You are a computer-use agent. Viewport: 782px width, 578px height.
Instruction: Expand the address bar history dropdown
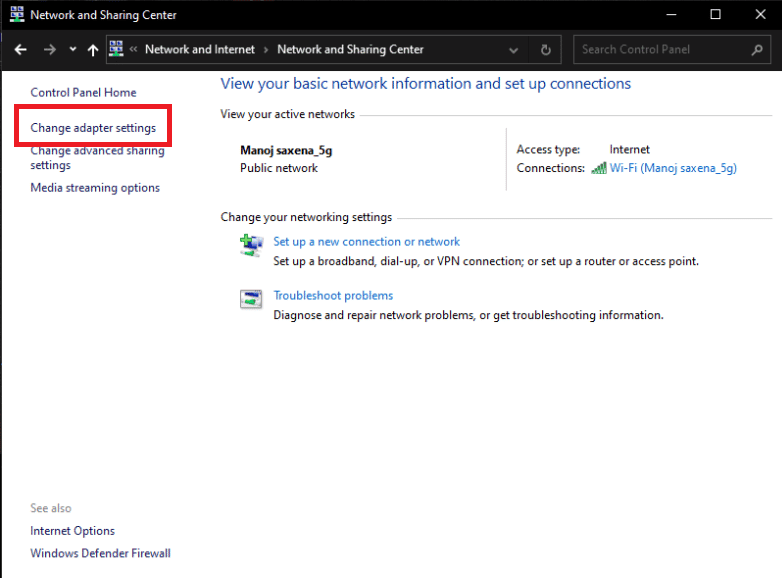click(x=513, y=50)
